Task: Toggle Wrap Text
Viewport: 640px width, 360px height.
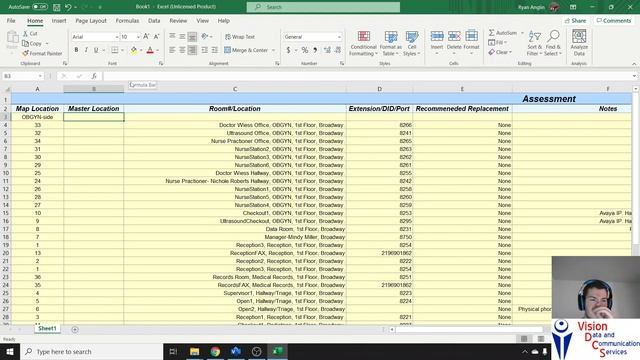Action: (240, 37)
